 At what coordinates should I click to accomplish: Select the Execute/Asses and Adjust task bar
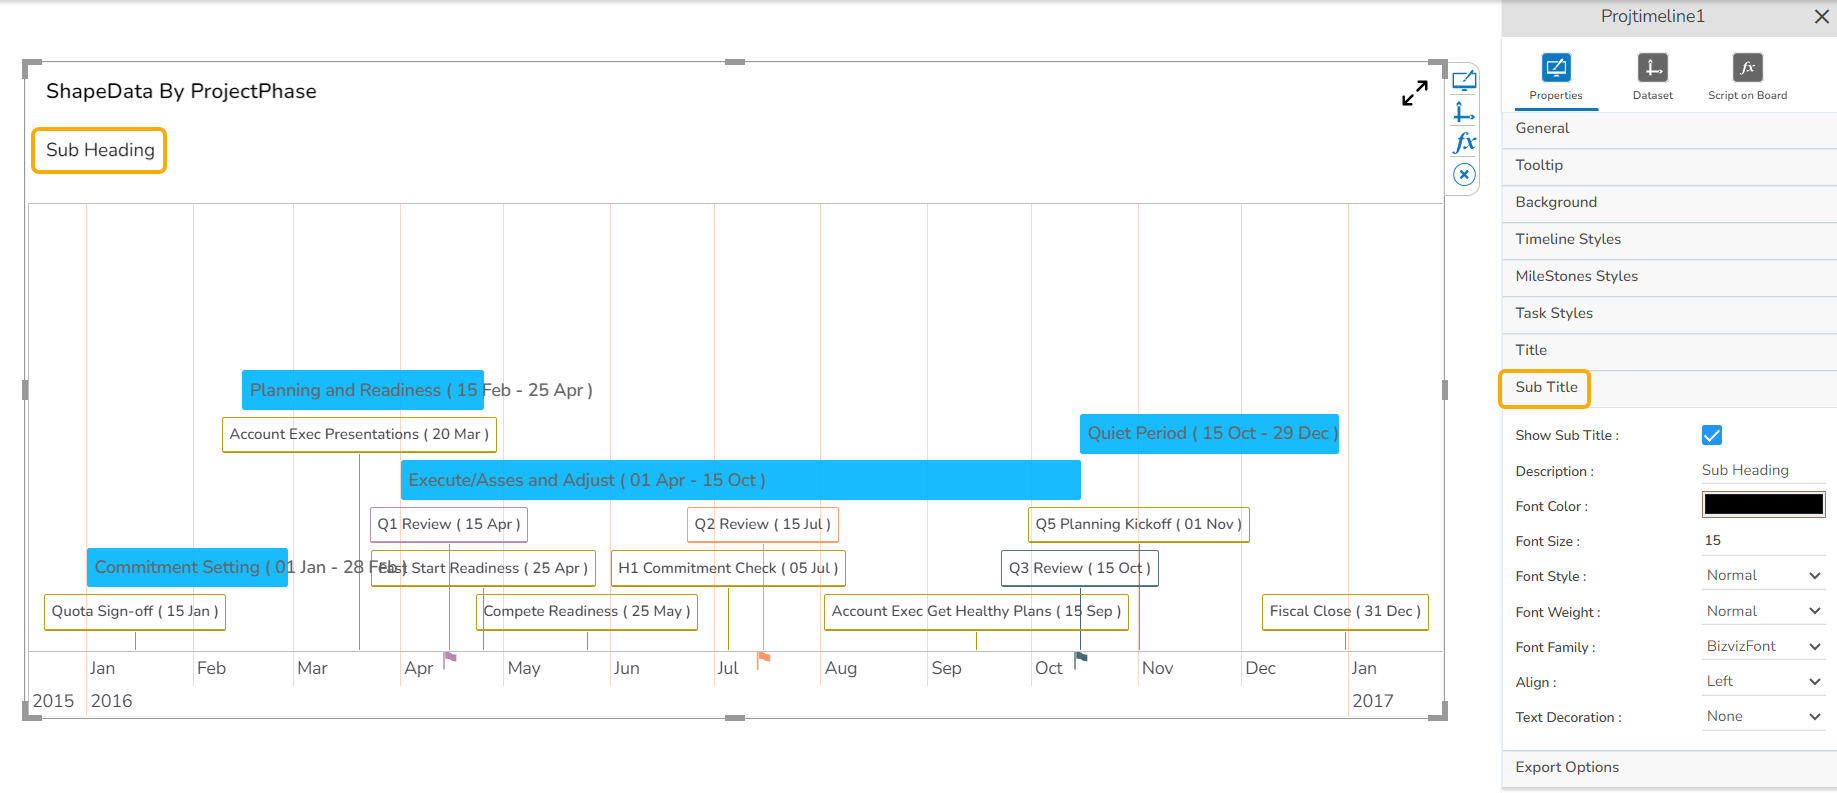741,480
